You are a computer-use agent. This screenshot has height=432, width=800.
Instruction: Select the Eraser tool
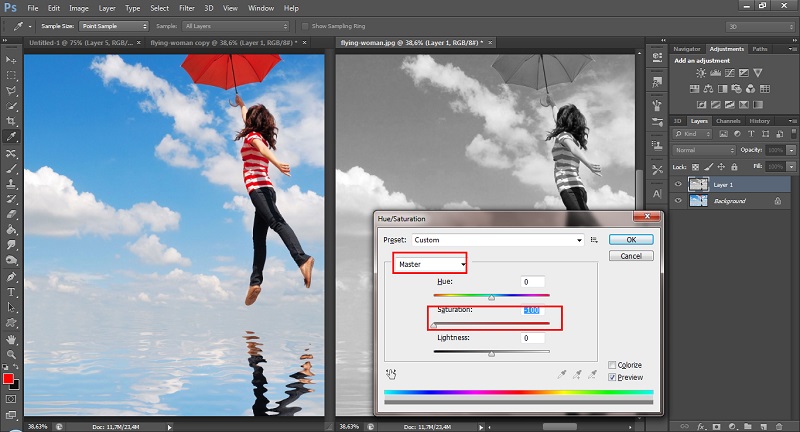11,214
